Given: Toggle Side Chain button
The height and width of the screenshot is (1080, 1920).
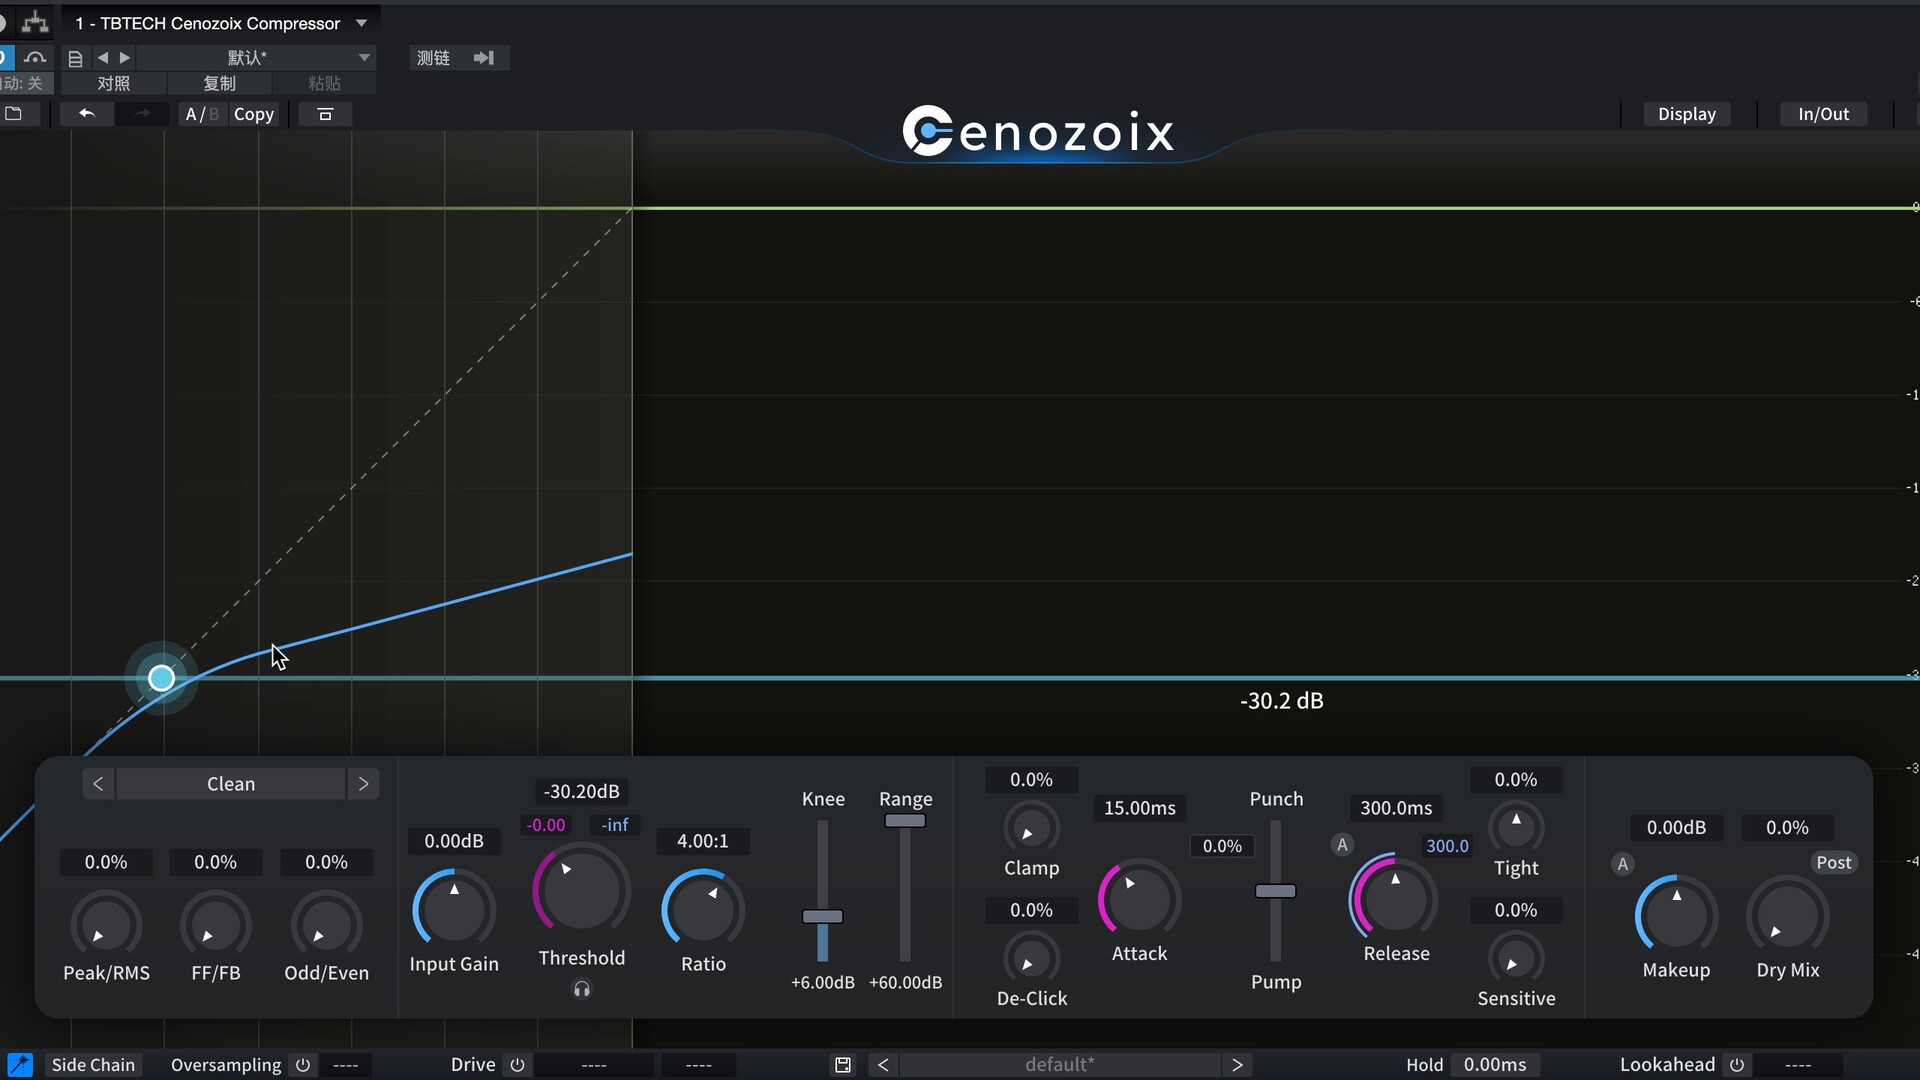Looking at the screenshot, I should click(x=93, y=1065).
